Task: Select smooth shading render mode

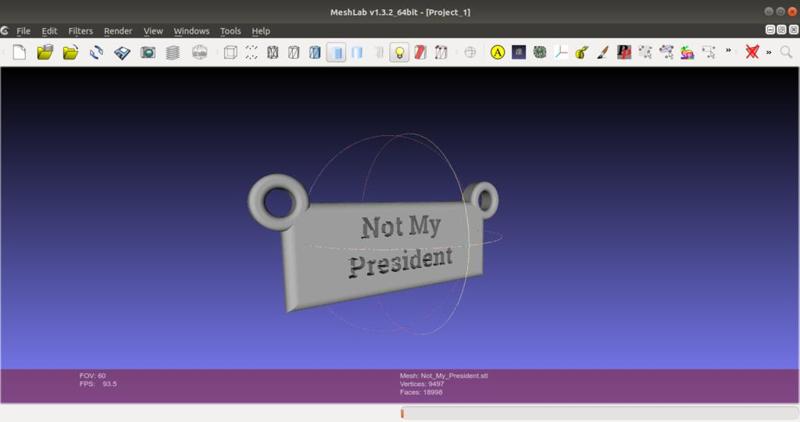Action: 357,52
